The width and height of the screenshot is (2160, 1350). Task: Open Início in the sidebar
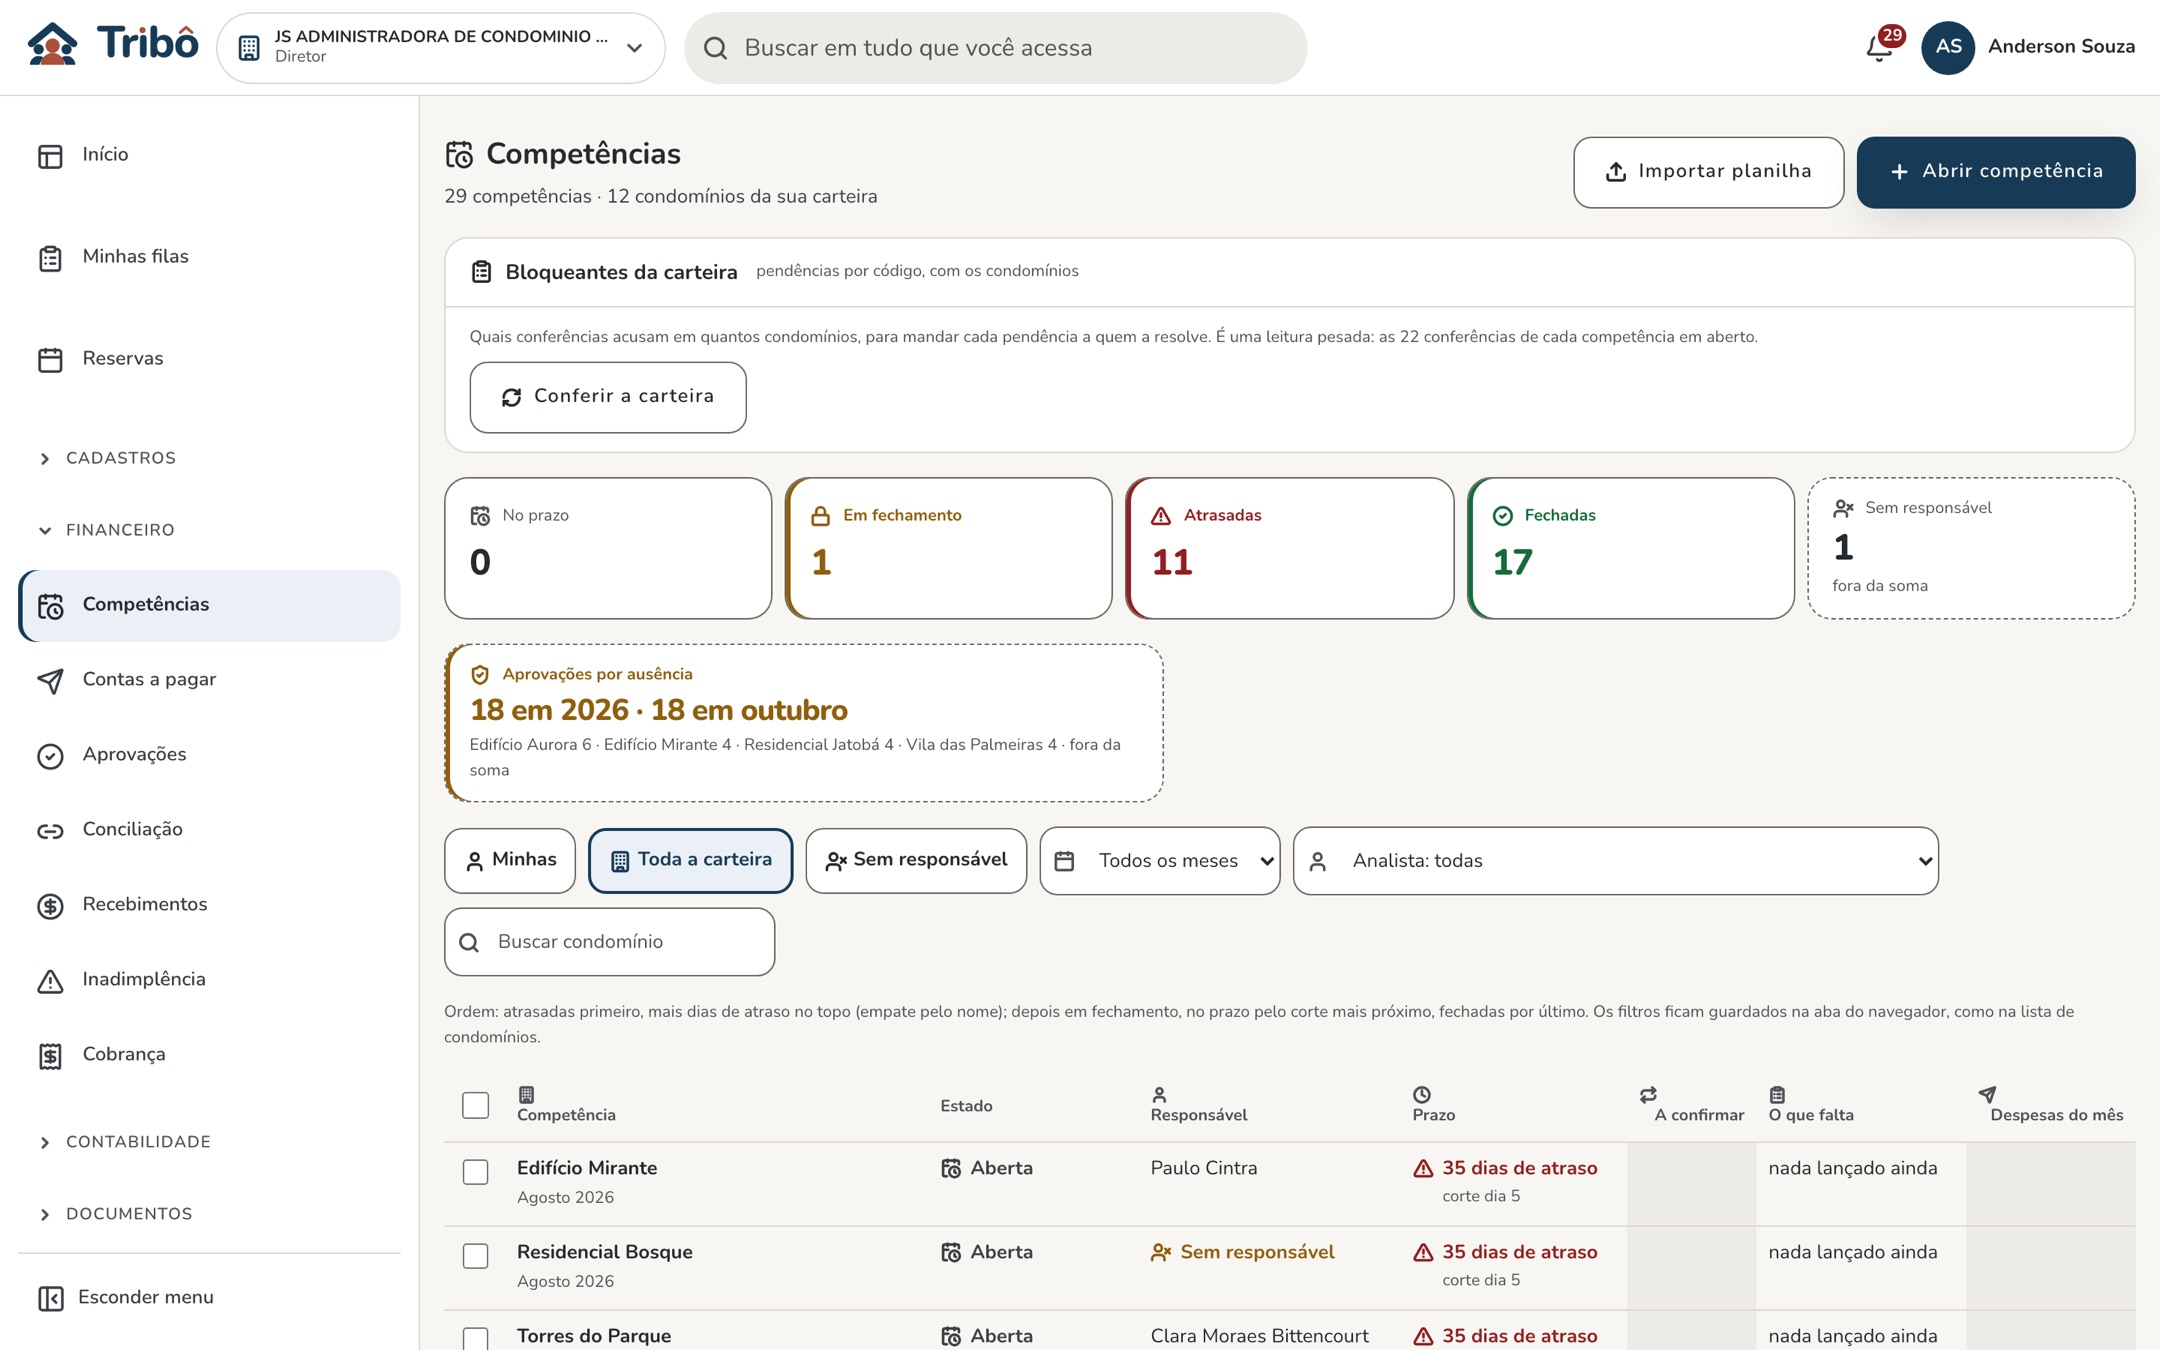pos(209,155)
